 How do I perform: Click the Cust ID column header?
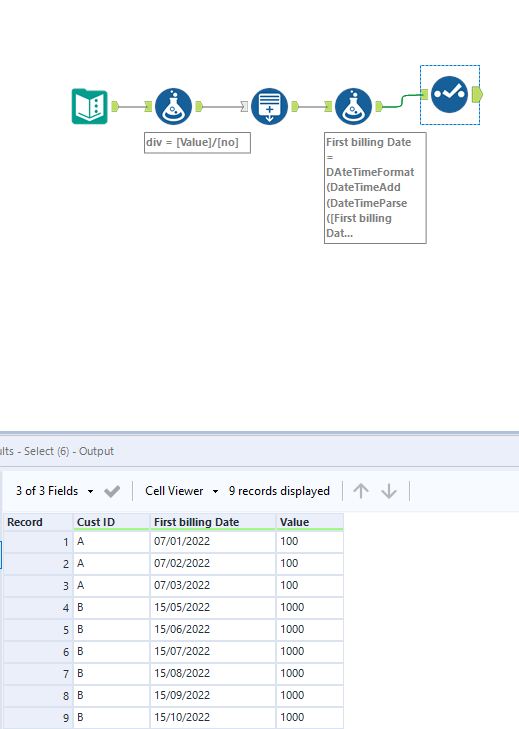(111, 522)
